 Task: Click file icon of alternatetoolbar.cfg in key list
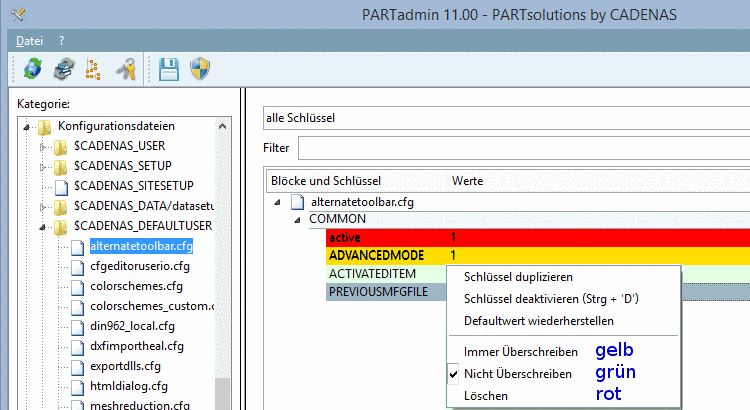tap(297, 202)
